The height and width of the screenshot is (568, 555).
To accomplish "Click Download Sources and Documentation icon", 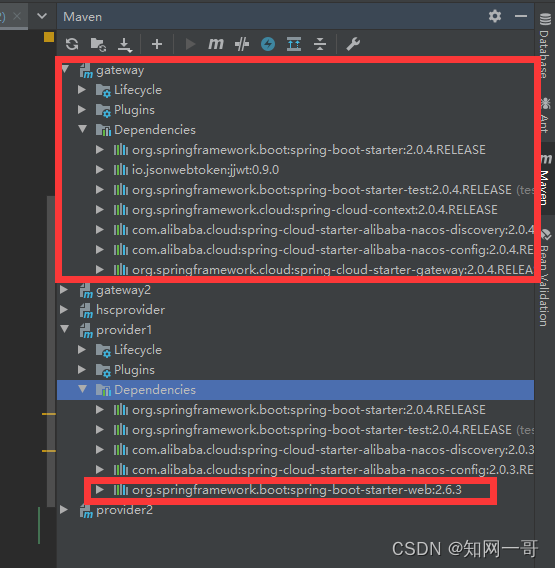I will [125, 45].
